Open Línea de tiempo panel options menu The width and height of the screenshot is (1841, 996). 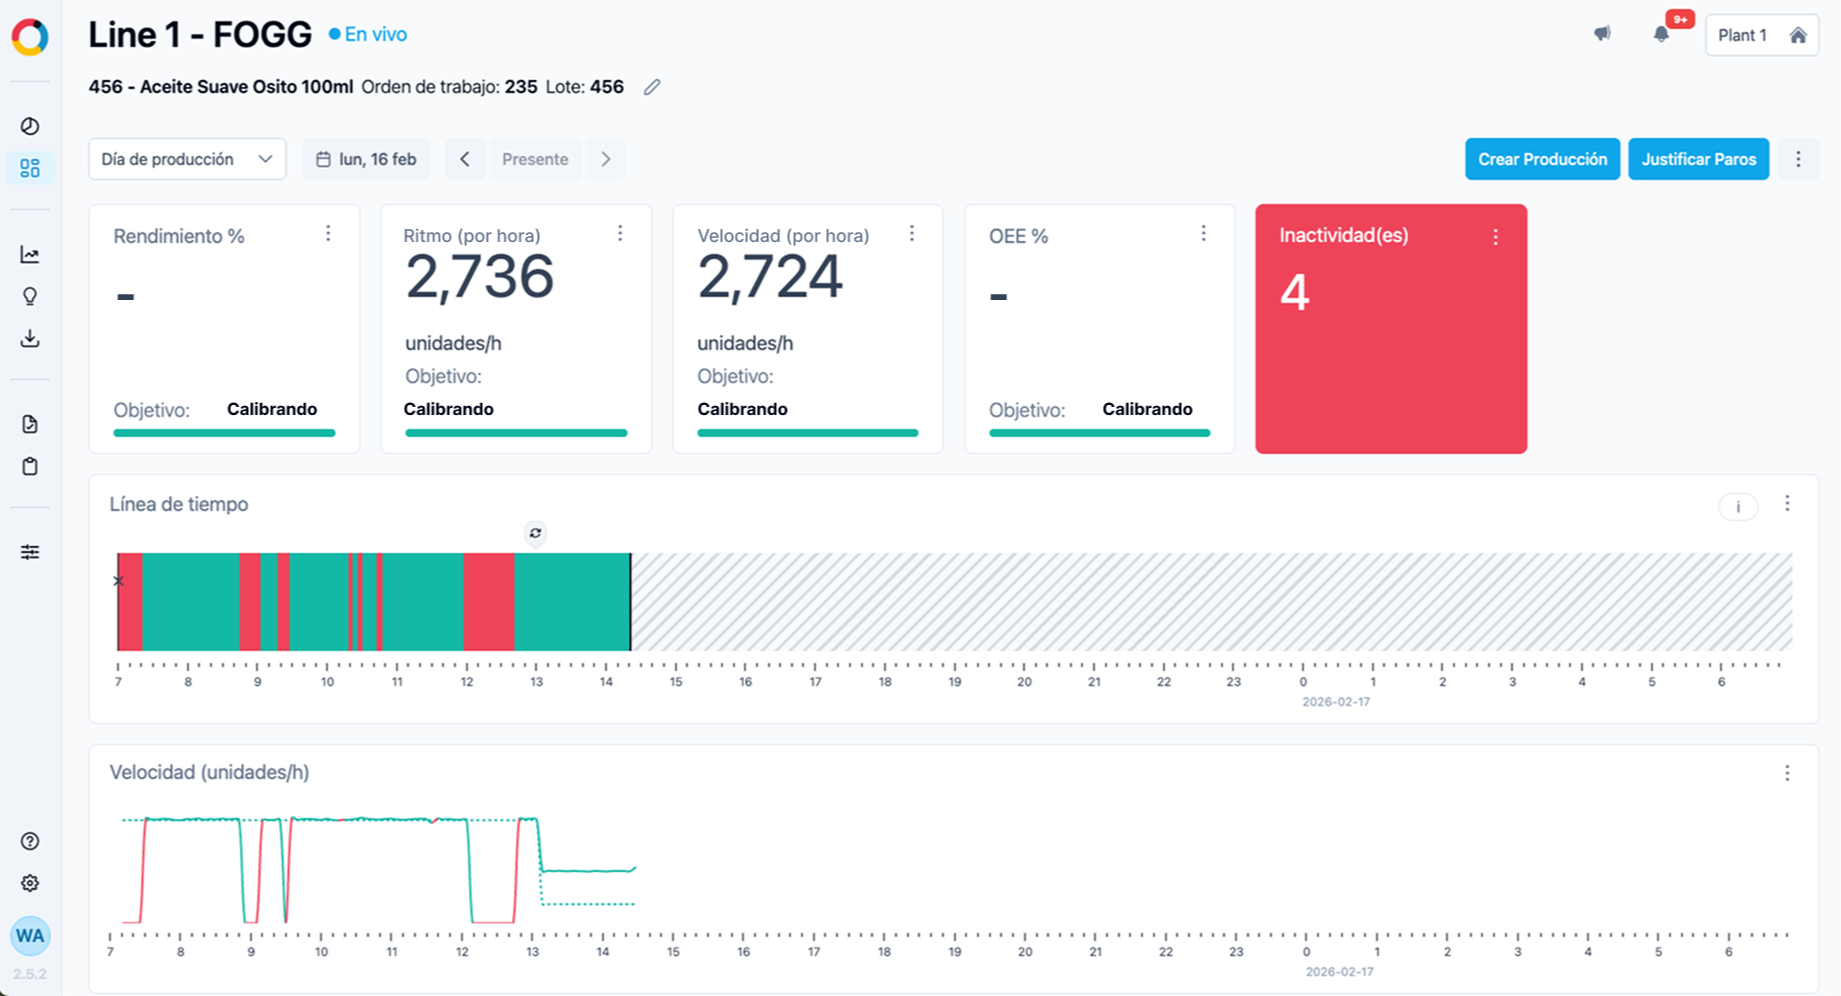[x=1787, y=504]
